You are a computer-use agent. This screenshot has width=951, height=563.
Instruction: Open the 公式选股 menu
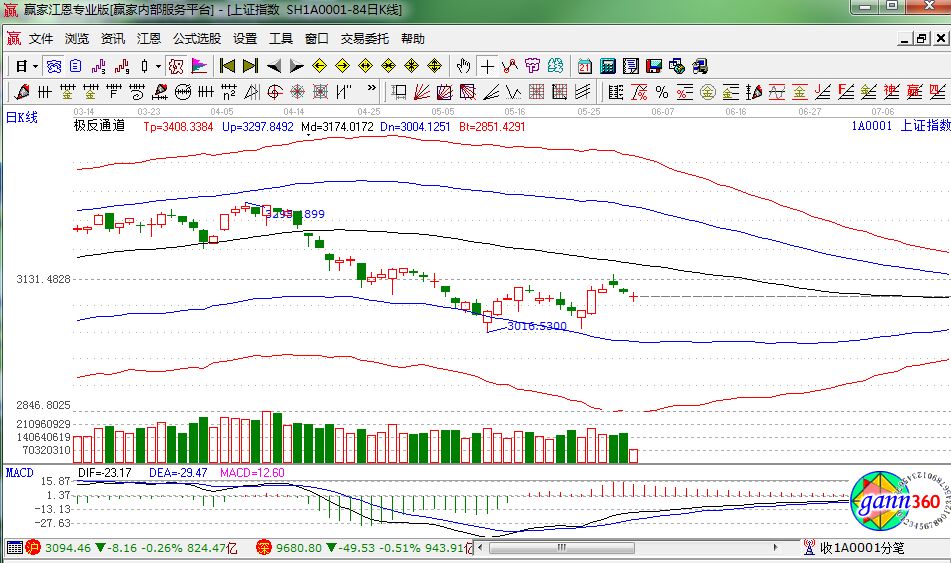197,39
